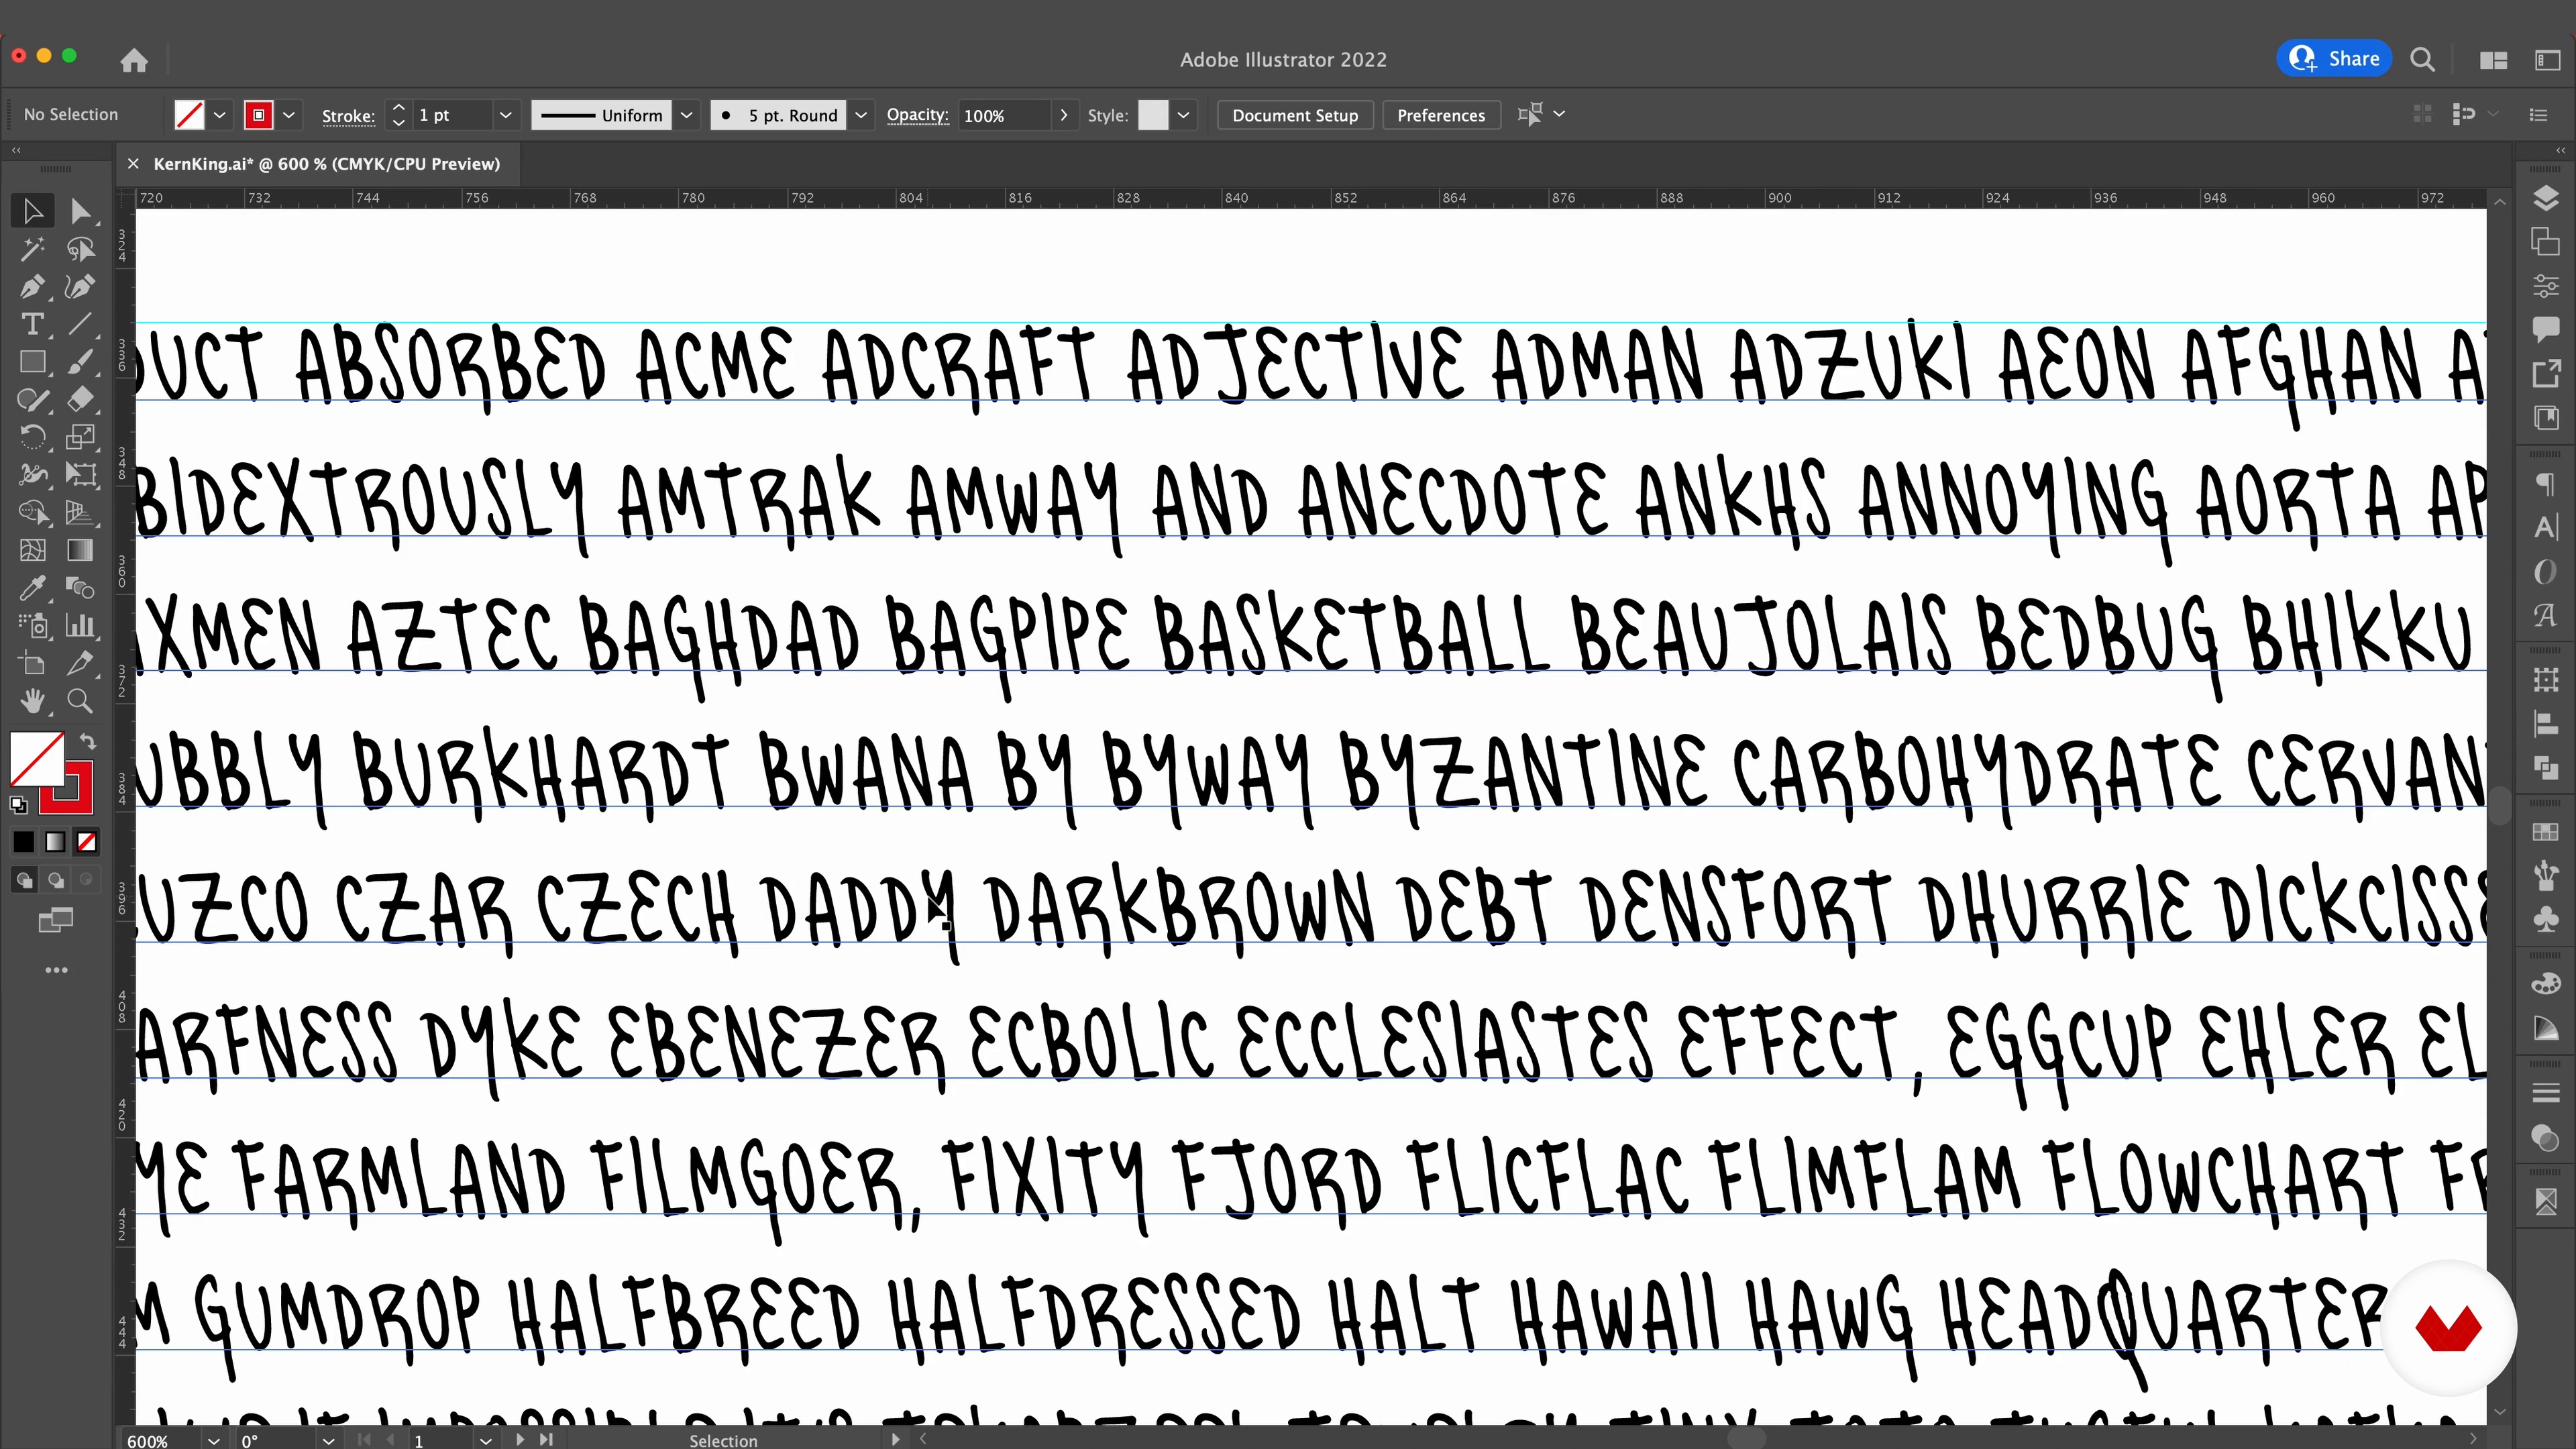
Task: Open the Layers panel icon
Action: point(2546,198)
